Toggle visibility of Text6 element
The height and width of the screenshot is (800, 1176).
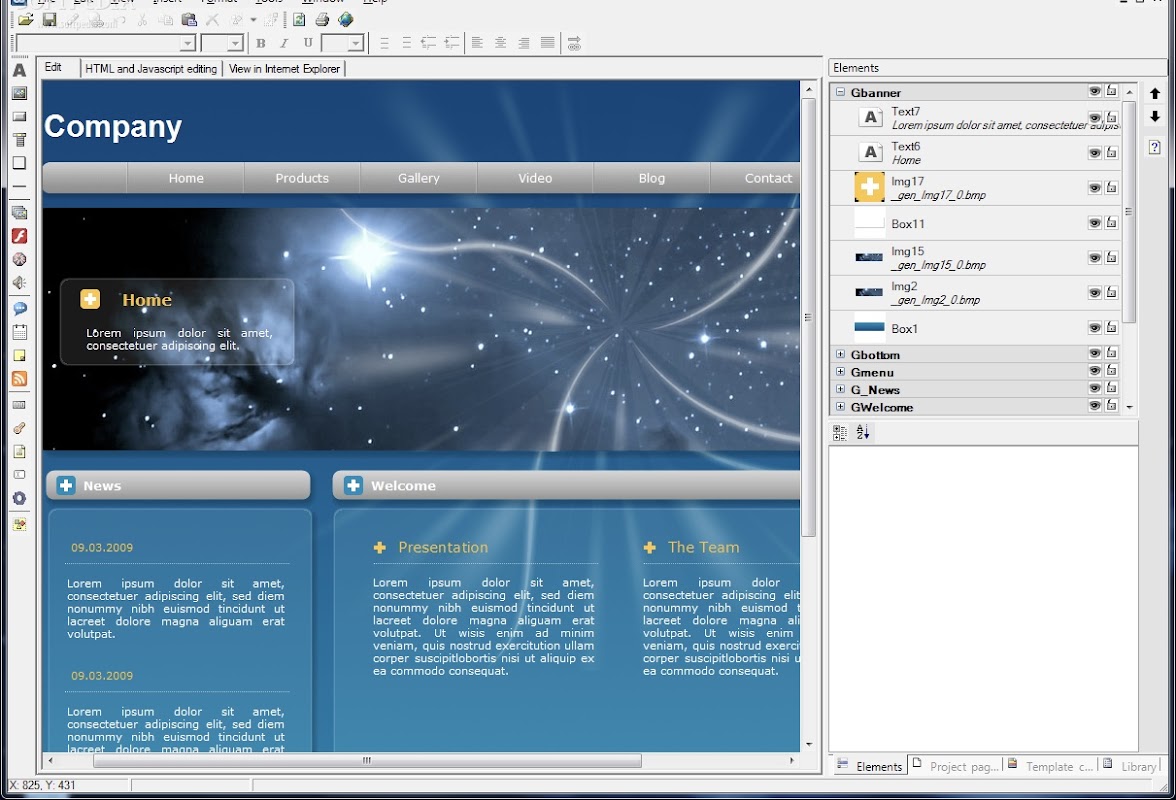click(1095, 153)
